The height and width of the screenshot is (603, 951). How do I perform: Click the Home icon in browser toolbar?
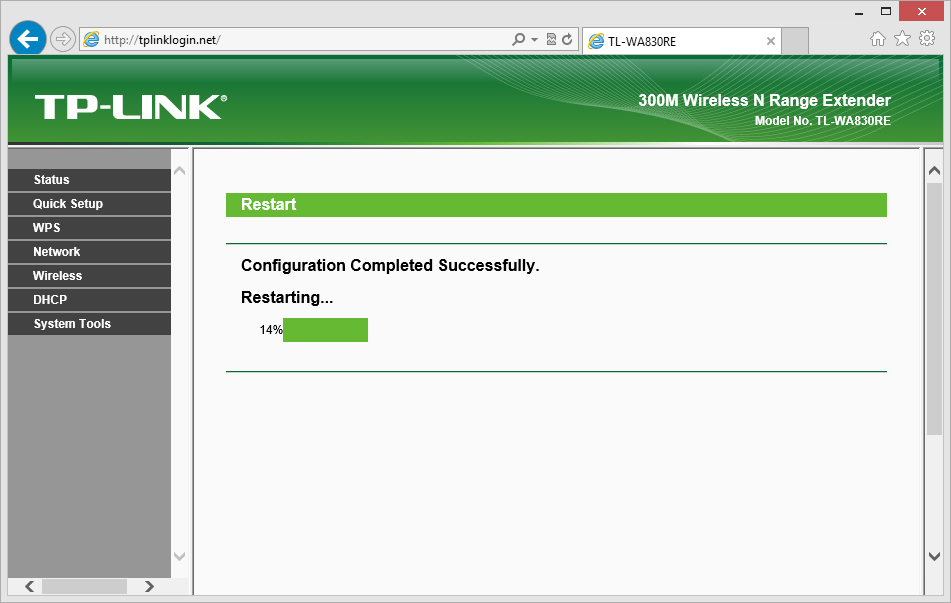click(x=878, y=39)
